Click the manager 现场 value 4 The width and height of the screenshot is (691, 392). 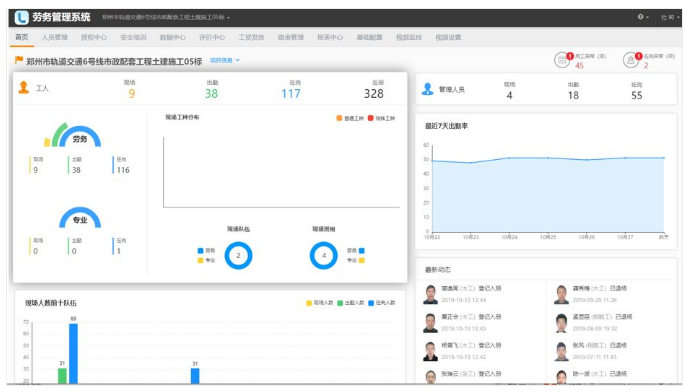(509, 95)
